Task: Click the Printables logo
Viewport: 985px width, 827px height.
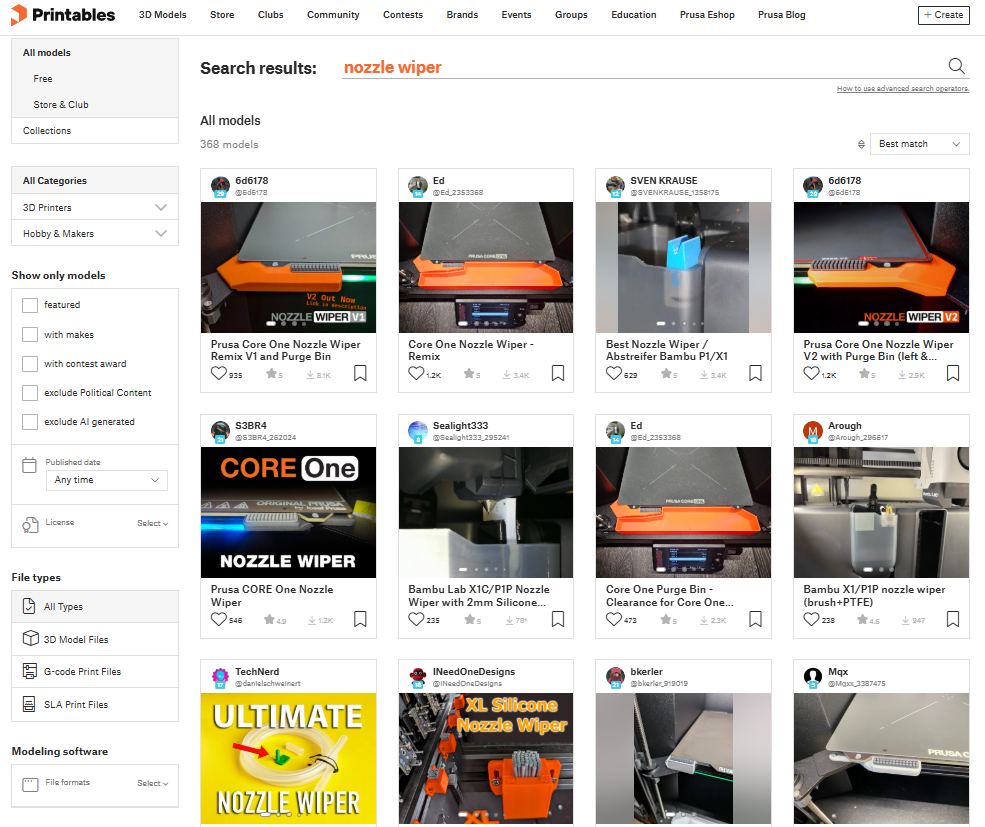Action: coord(63,14)
